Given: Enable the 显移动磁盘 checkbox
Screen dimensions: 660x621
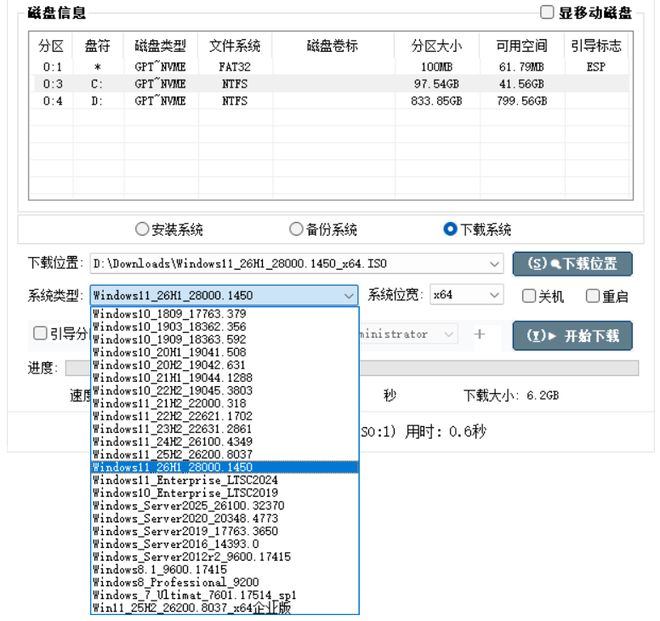Looking at the screenshot, I should click(546, 12).
